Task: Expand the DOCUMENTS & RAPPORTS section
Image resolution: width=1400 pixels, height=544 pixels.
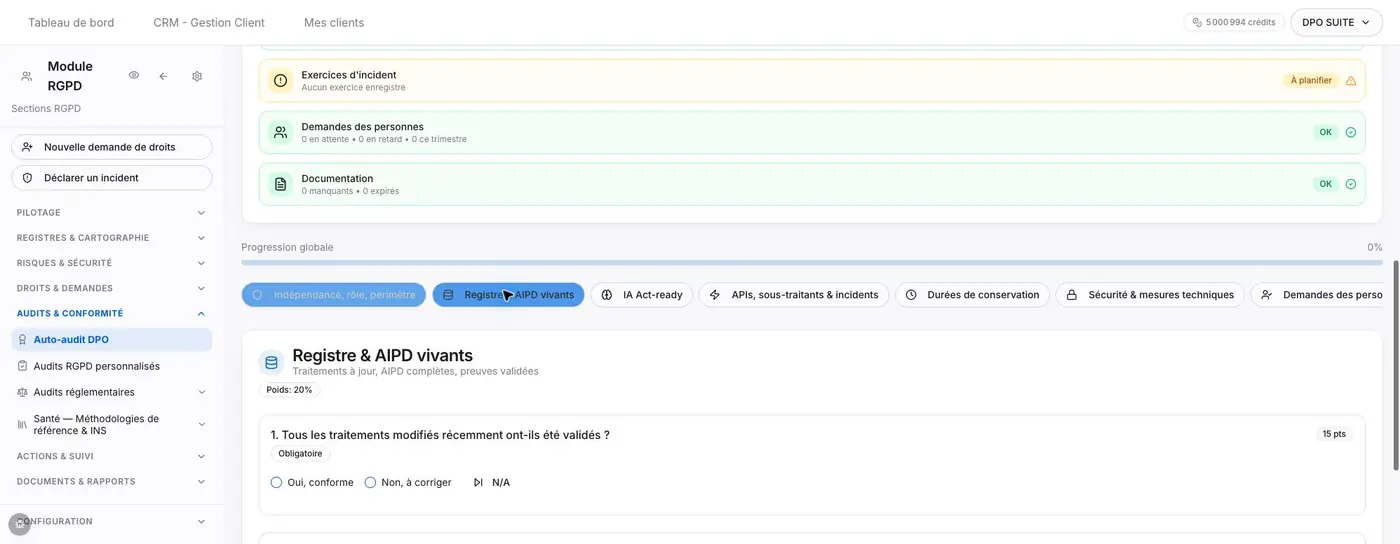Action: 112,481
